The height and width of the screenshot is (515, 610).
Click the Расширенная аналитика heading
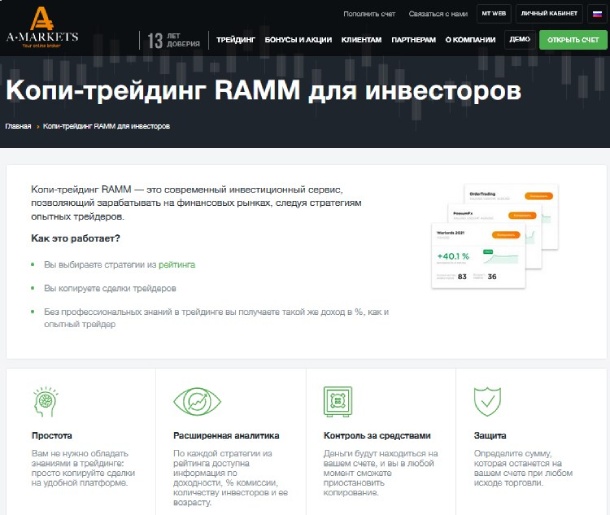click(226, 436)
